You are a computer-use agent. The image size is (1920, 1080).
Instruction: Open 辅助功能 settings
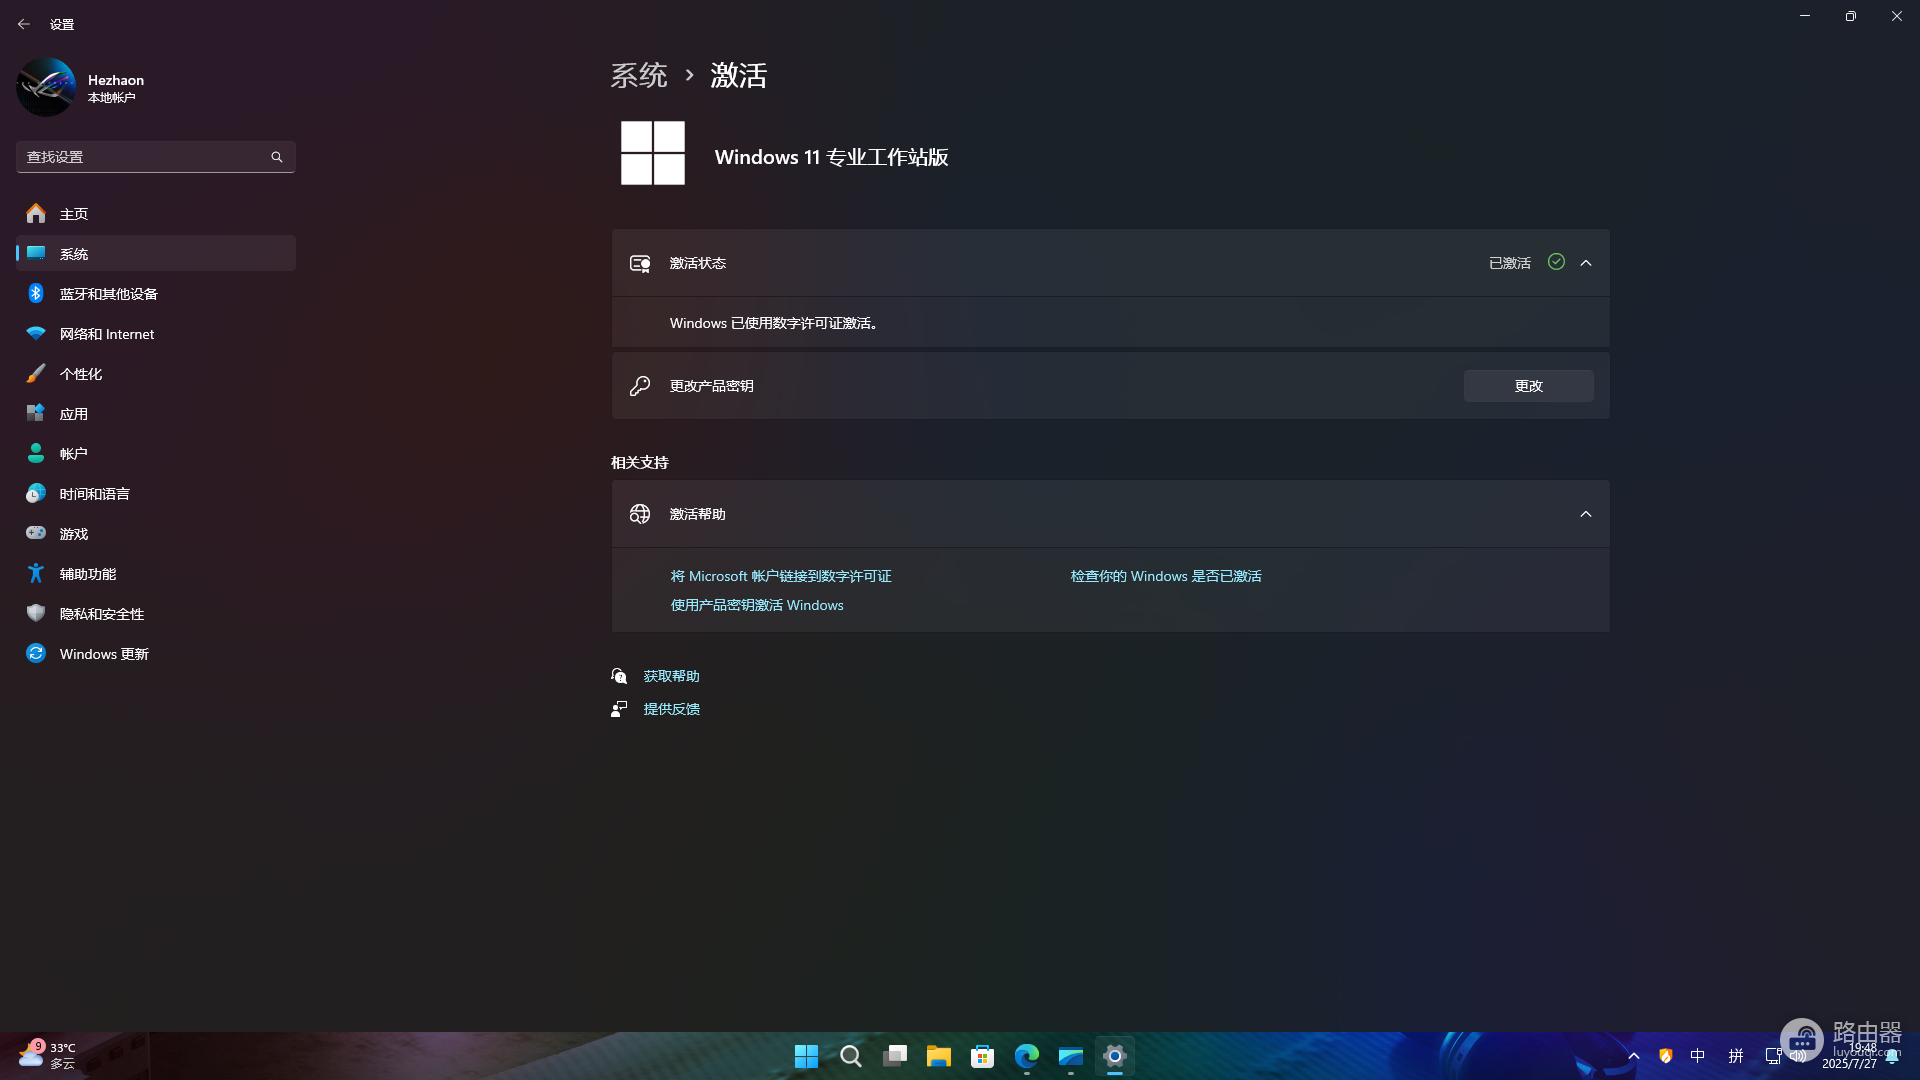(x=156, y=574)
